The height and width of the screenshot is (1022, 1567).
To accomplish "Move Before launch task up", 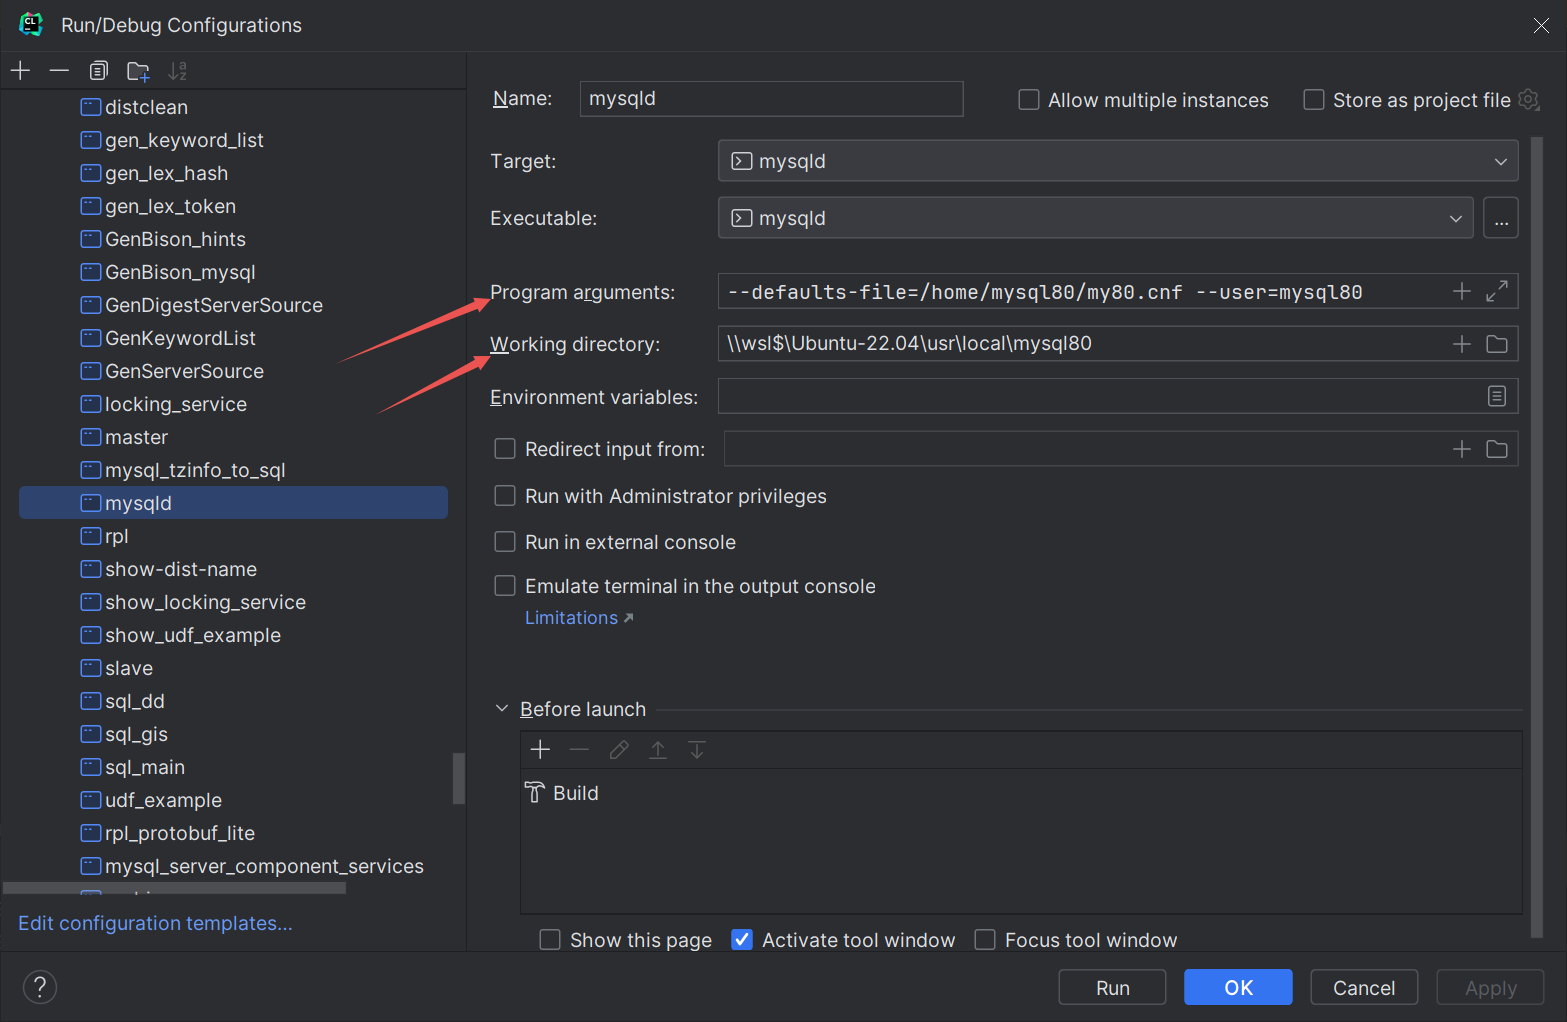I will (x=658, y=749).
